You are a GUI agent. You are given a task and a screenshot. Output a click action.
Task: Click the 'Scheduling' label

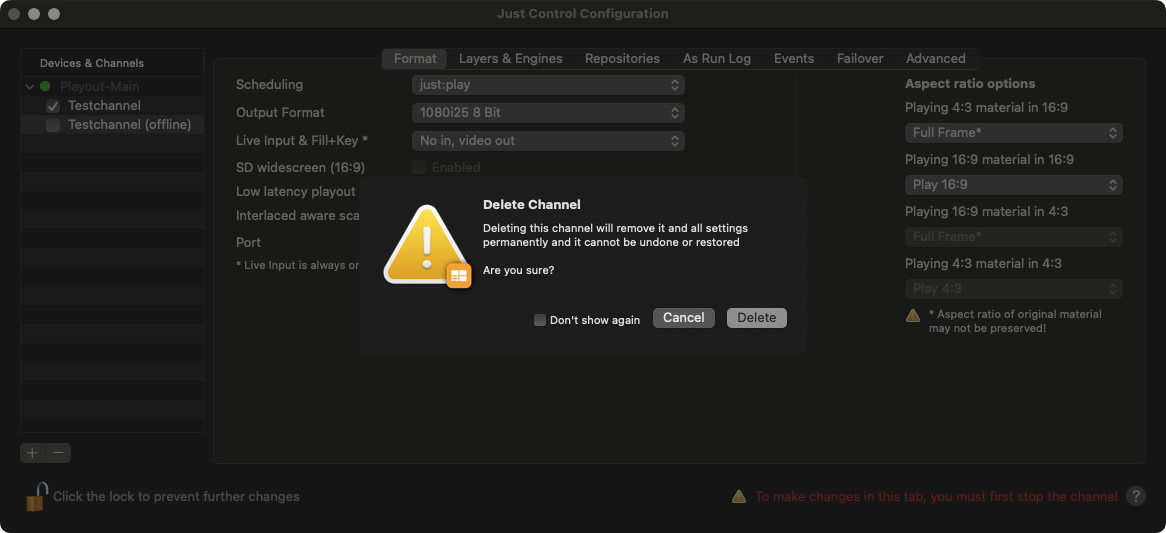pos(269,85)
